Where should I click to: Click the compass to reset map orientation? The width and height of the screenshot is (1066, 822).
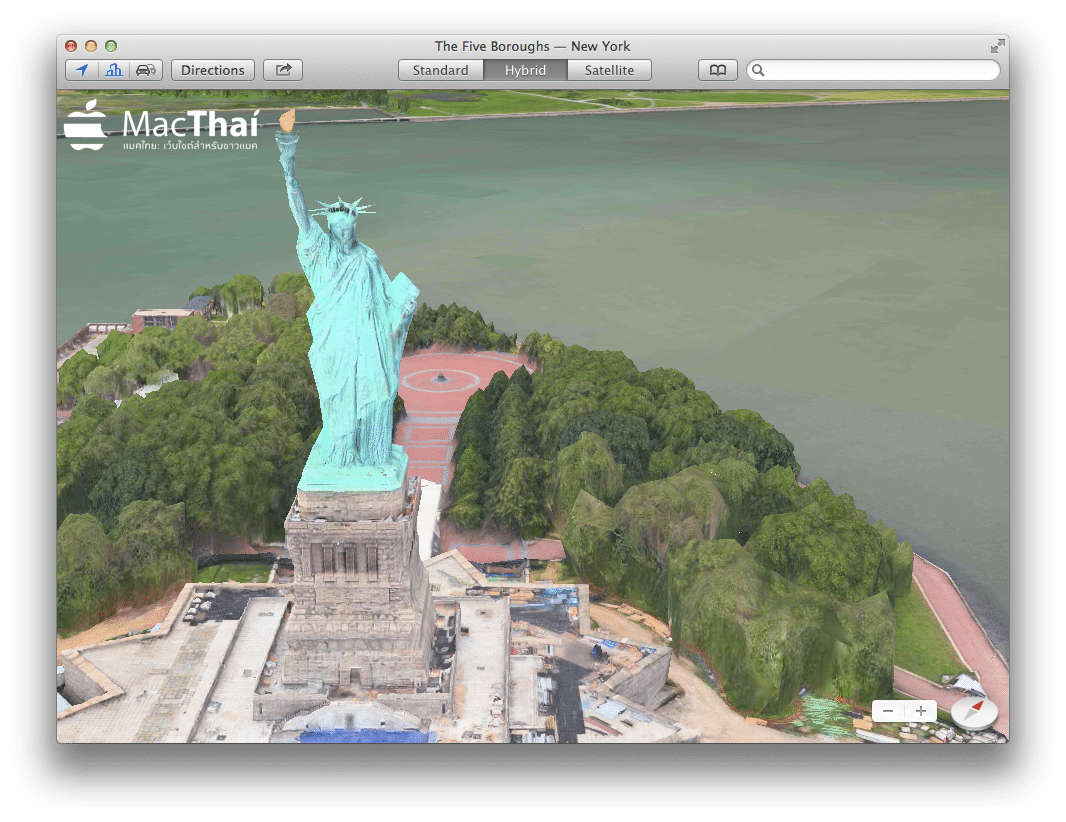(971, 711)
